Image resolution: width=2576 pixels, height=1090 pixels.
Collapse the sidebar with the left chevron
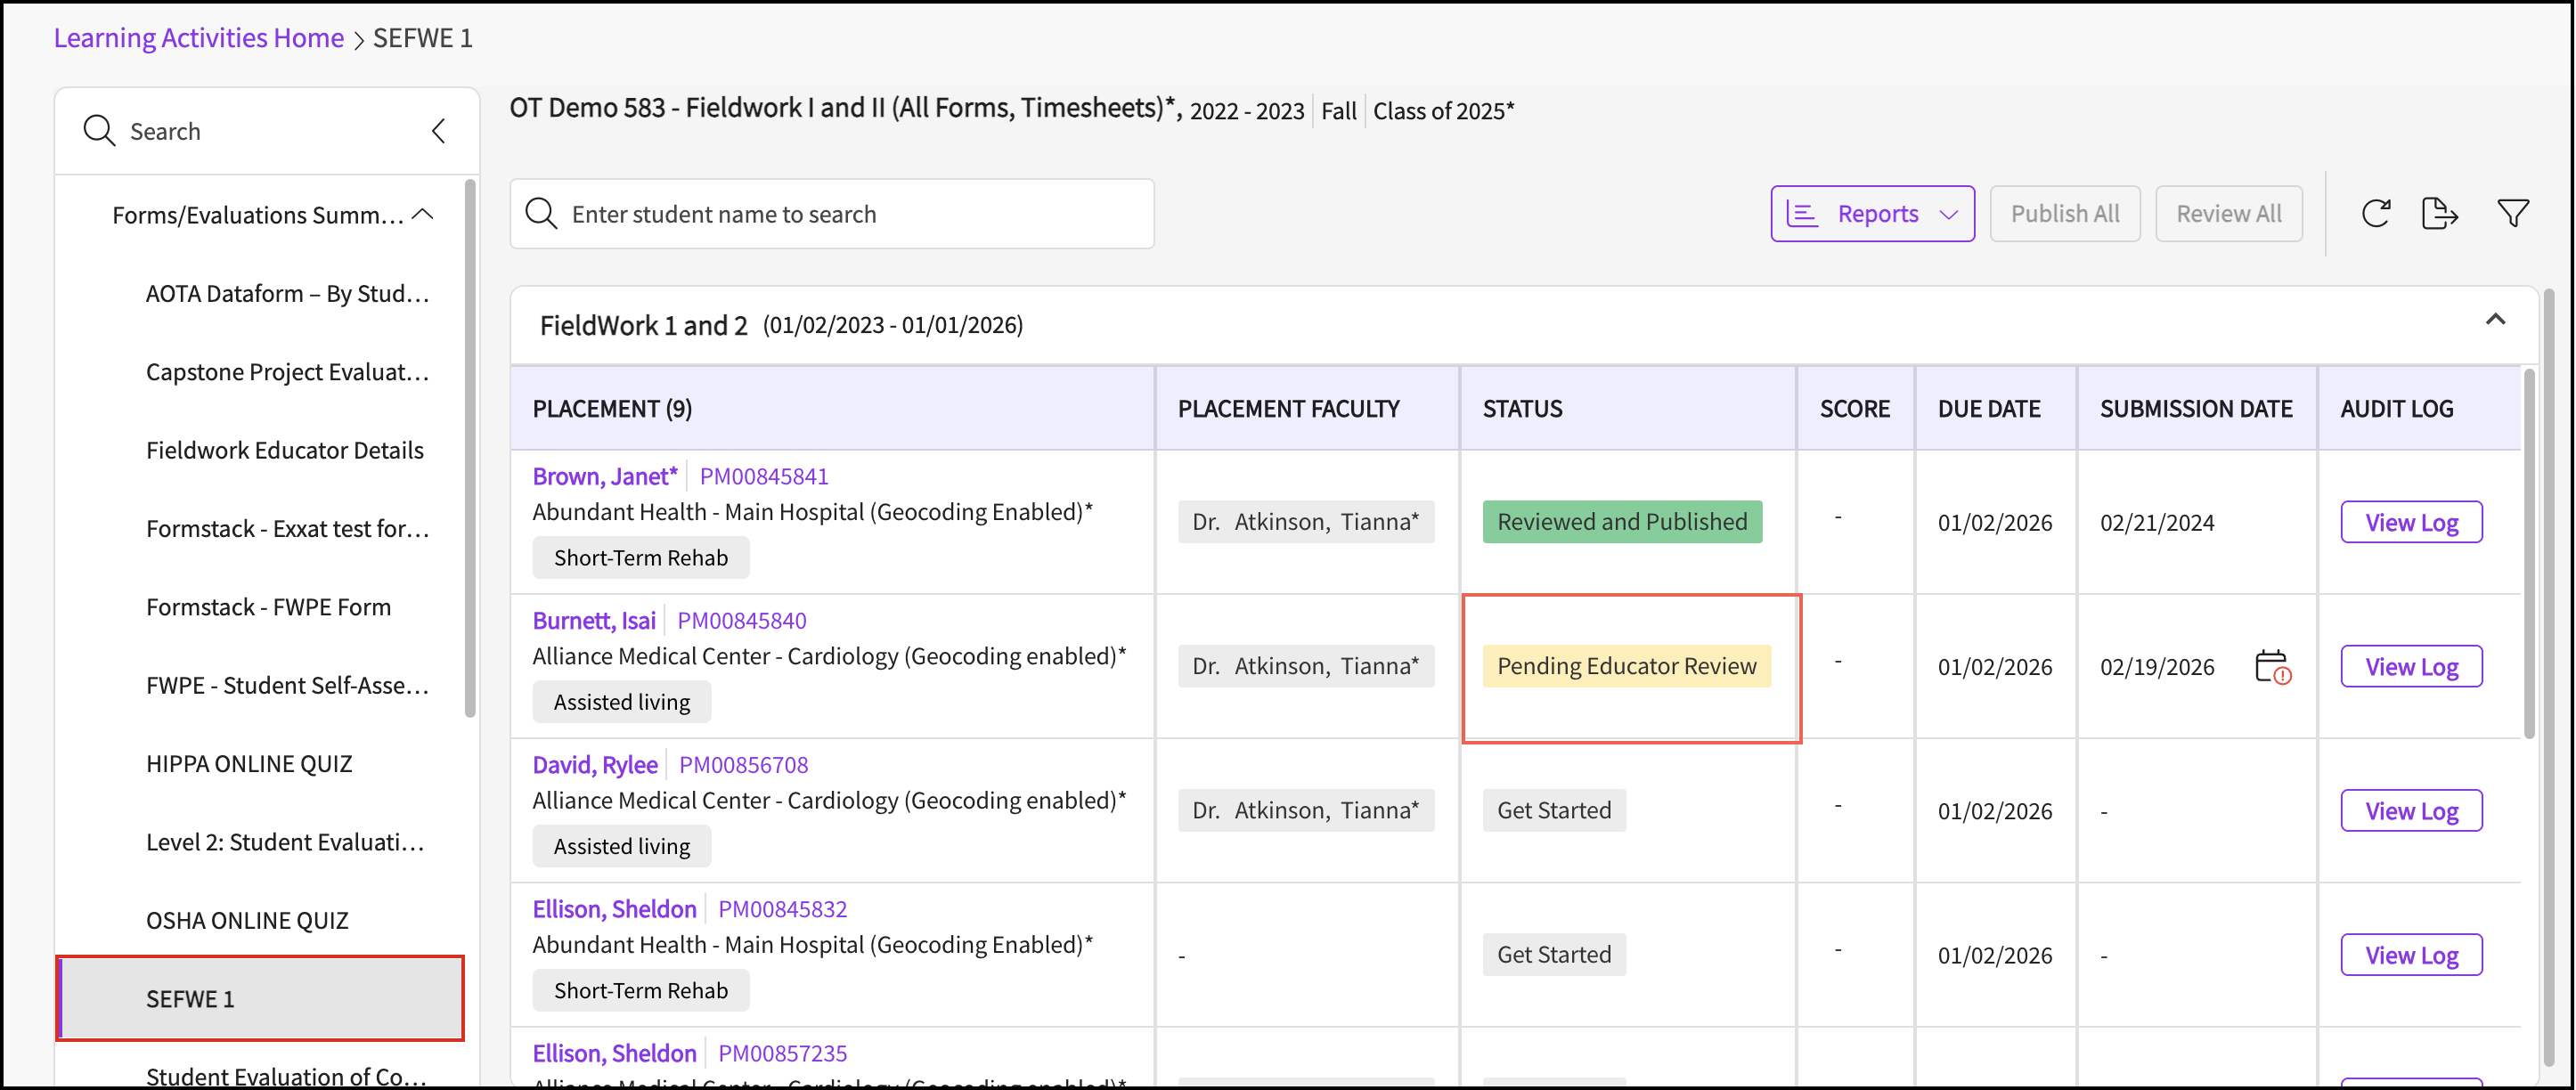pos(438,131)
